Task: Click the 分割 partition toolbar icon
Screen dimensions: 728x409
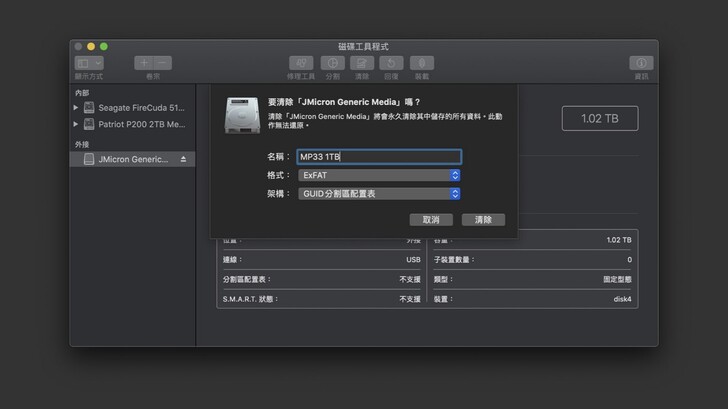Action: tap(332, 63)
